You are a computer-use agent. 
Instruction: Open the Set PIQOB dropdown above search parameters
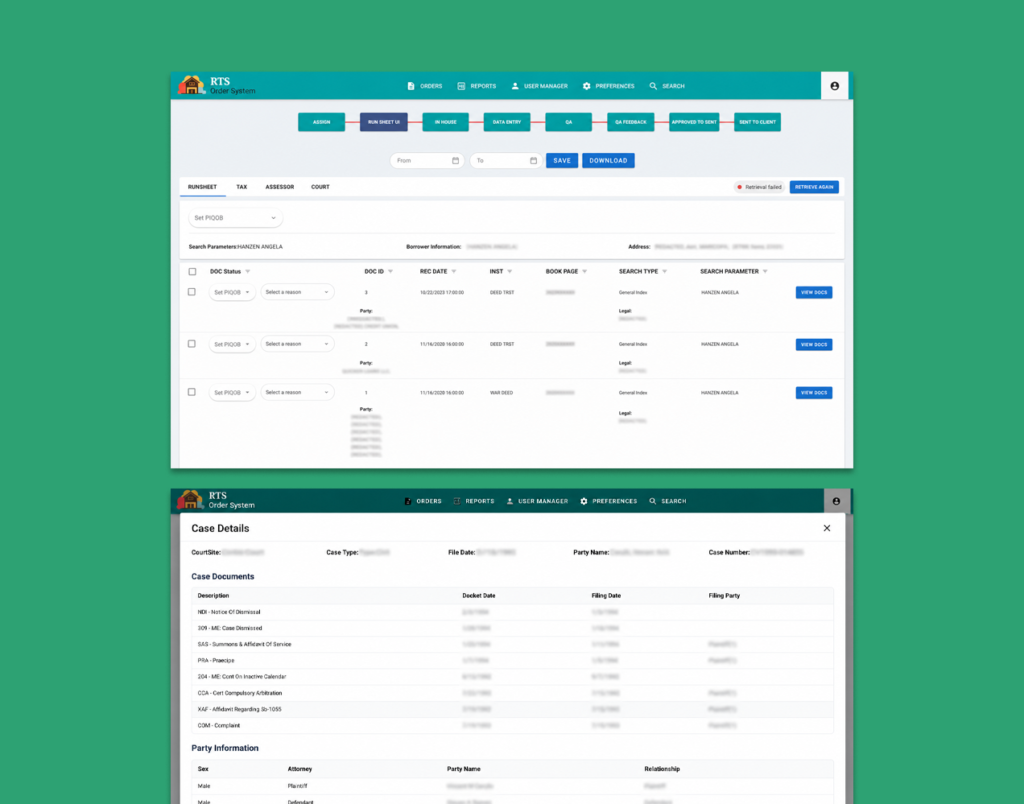235,218
